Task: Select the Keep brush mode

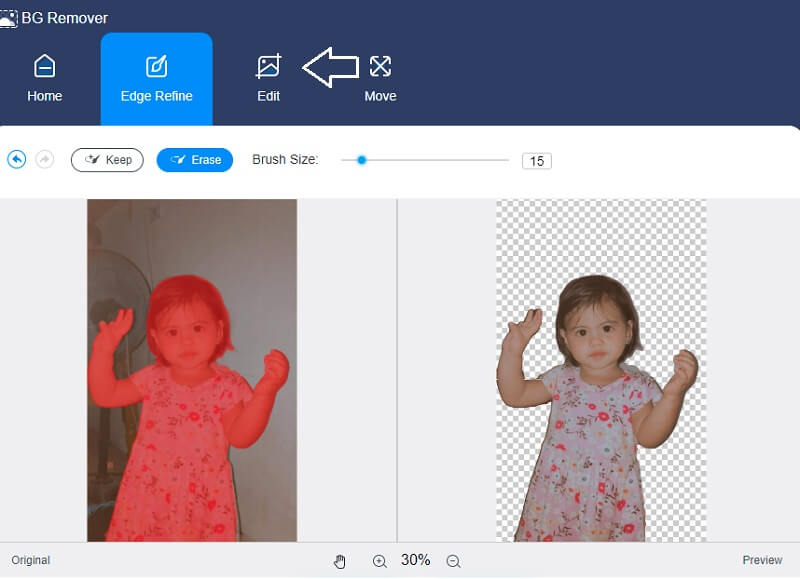Action: click(x=107, y=160)
